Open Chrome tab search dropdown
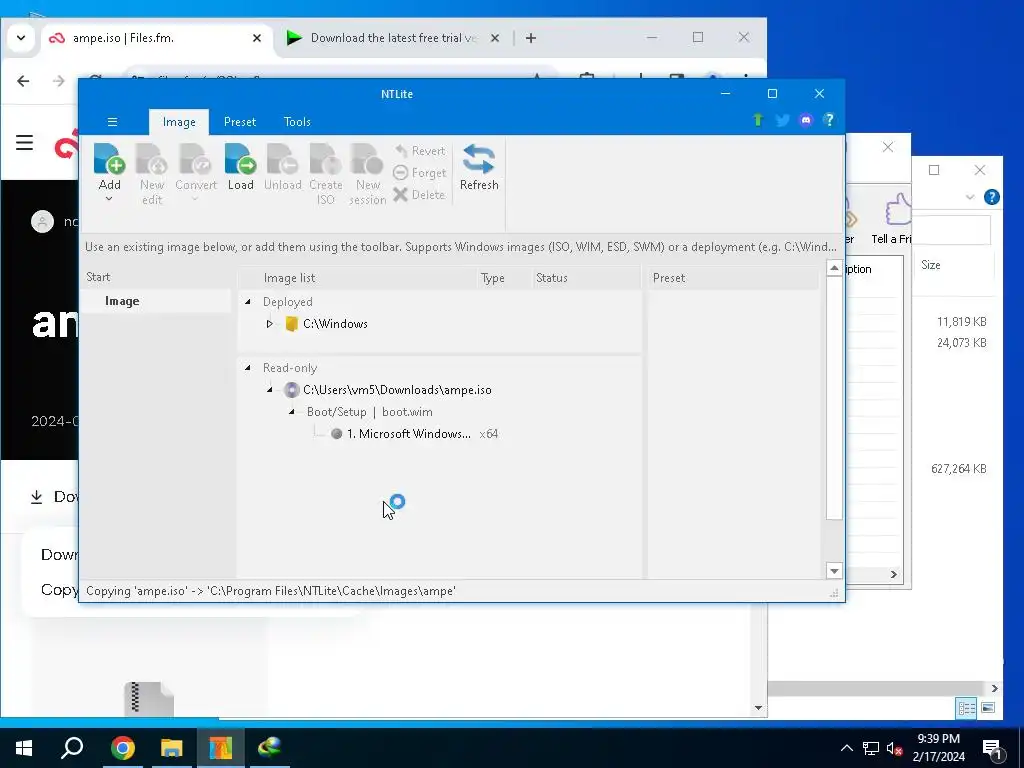This screenshot has width=1024, height=768. click(x=21, y=38)
